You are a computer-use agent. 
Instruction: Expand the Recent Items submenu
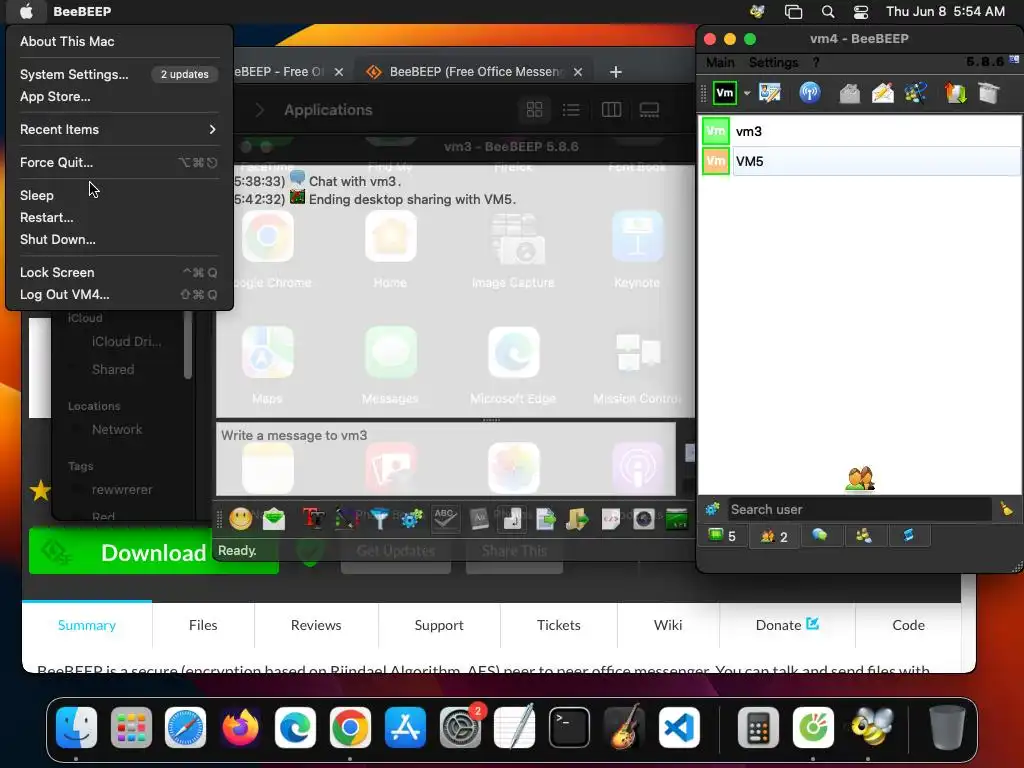click(119, 129)
